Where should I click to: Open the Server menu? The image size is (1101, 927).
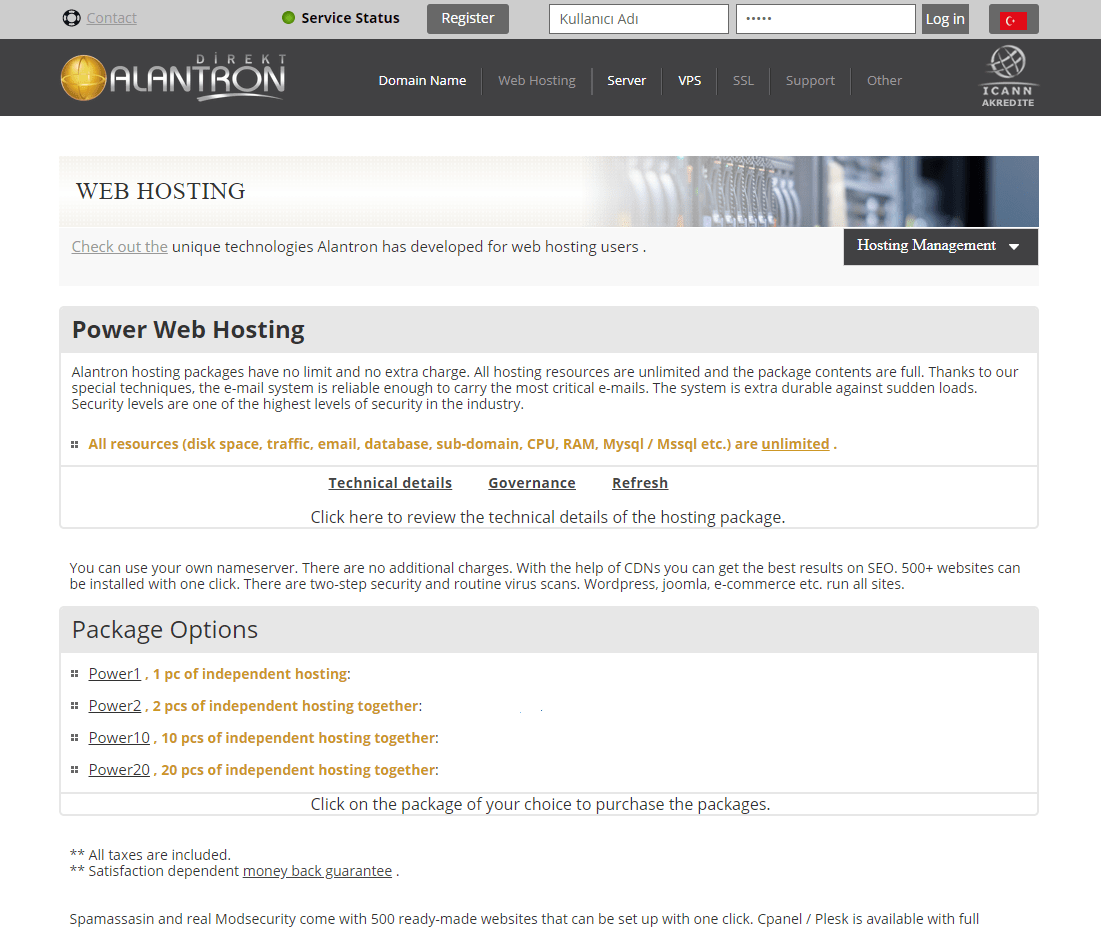coord(626,81)
